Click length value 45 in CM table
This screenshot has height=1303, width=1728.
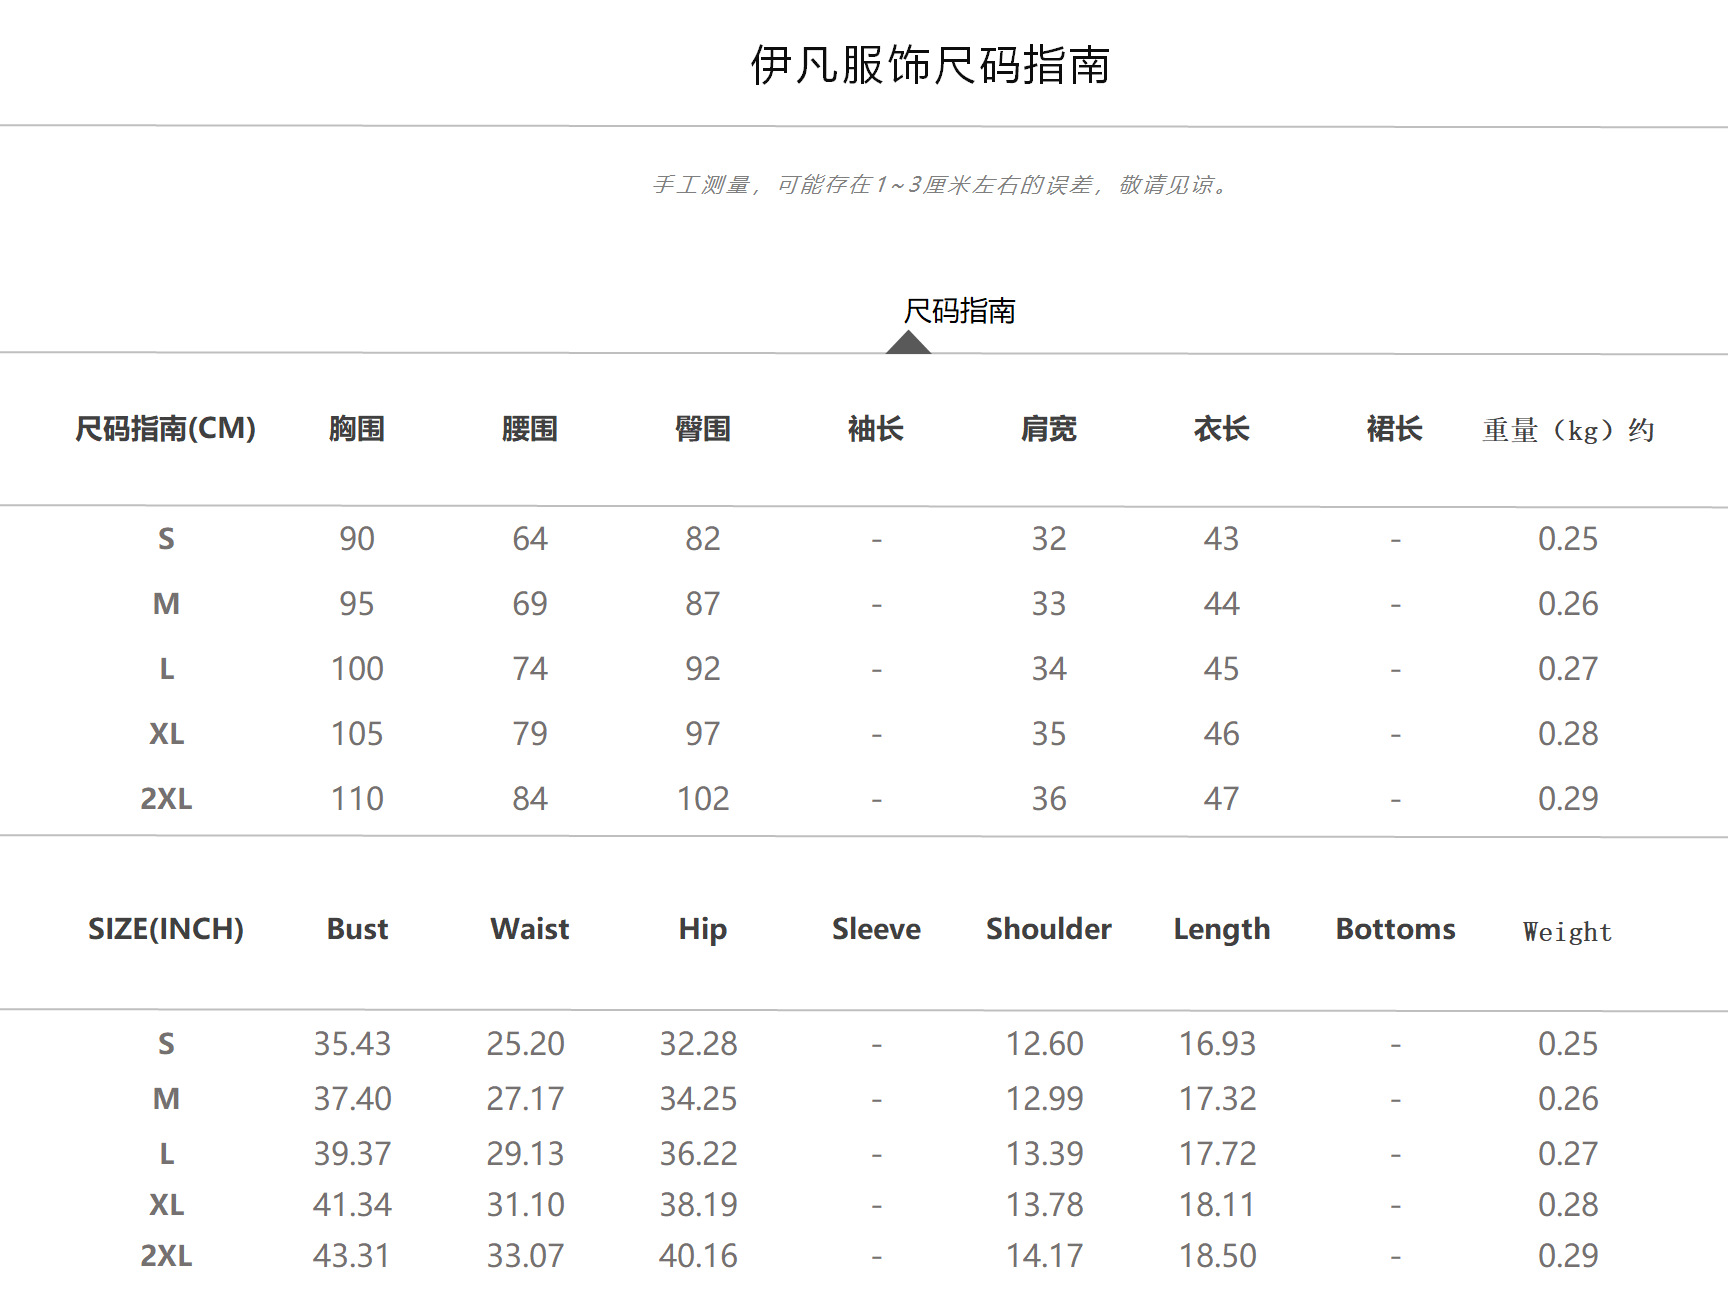pyautogui.click(x=1222, y=669)
